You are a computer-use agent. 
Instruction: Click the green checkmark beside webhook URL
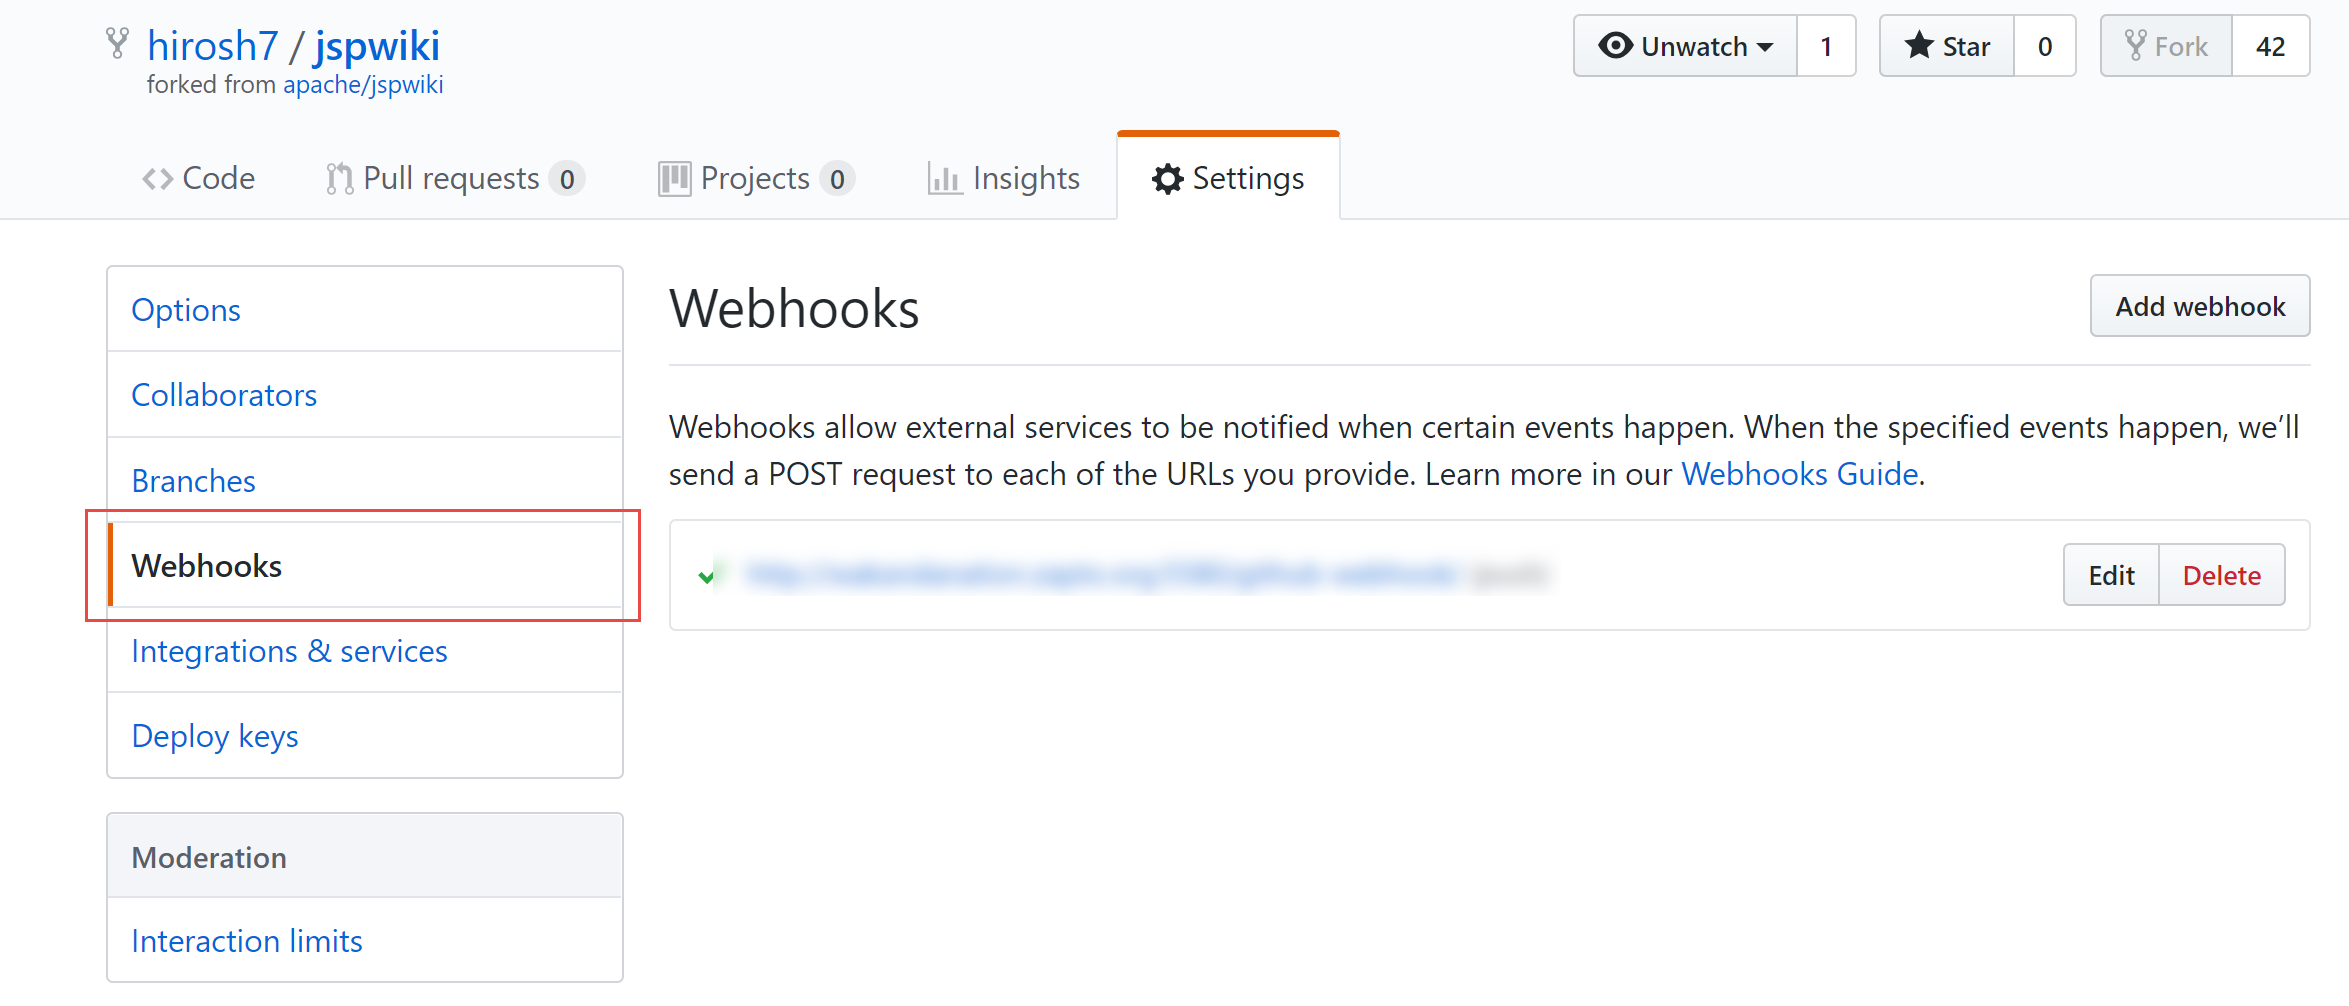pos(707,576)
